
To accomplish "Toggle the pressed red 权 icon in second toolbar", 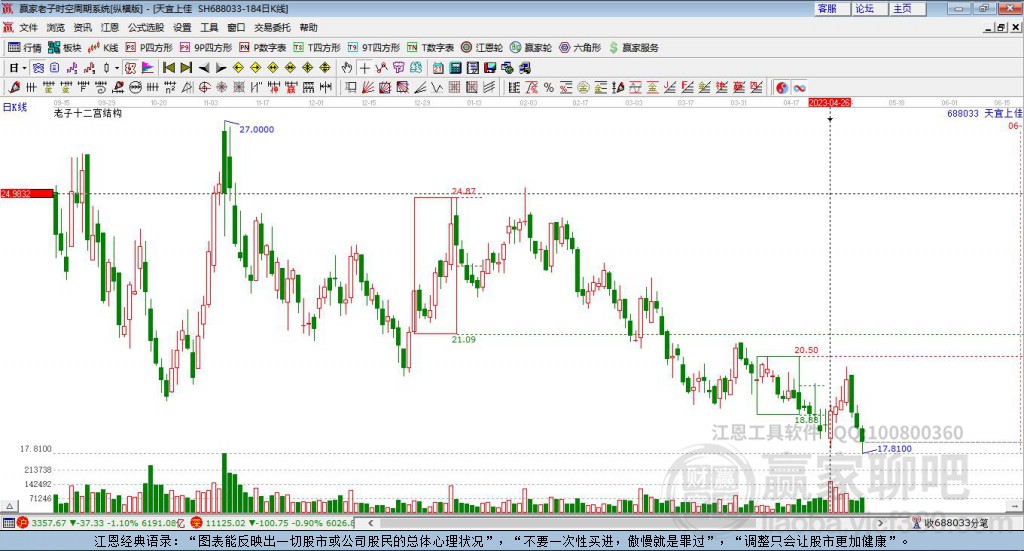I will click(x=131, y=68).
